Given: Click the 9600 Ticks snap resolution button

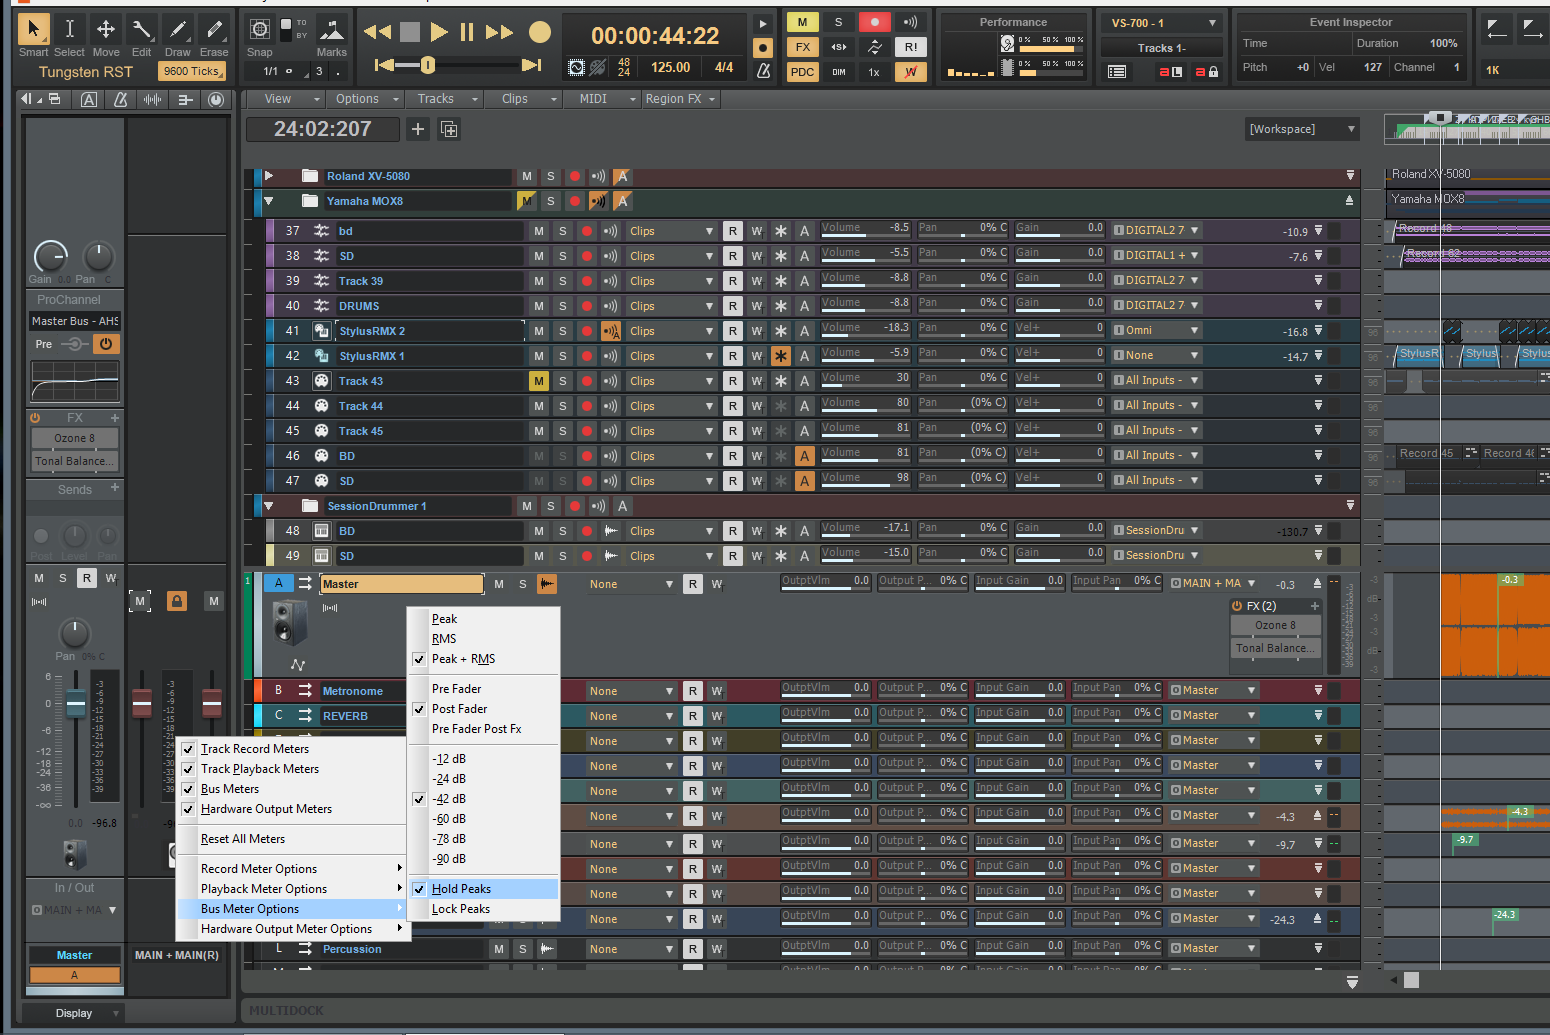Looking at the screenshot, I should point(192,71).
